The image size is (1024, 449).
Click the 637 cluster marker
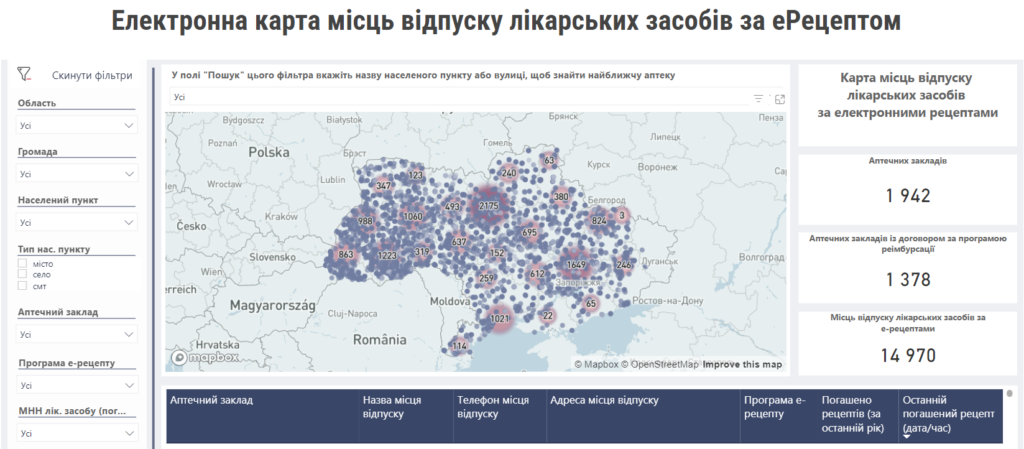click(x=459, y=241)
